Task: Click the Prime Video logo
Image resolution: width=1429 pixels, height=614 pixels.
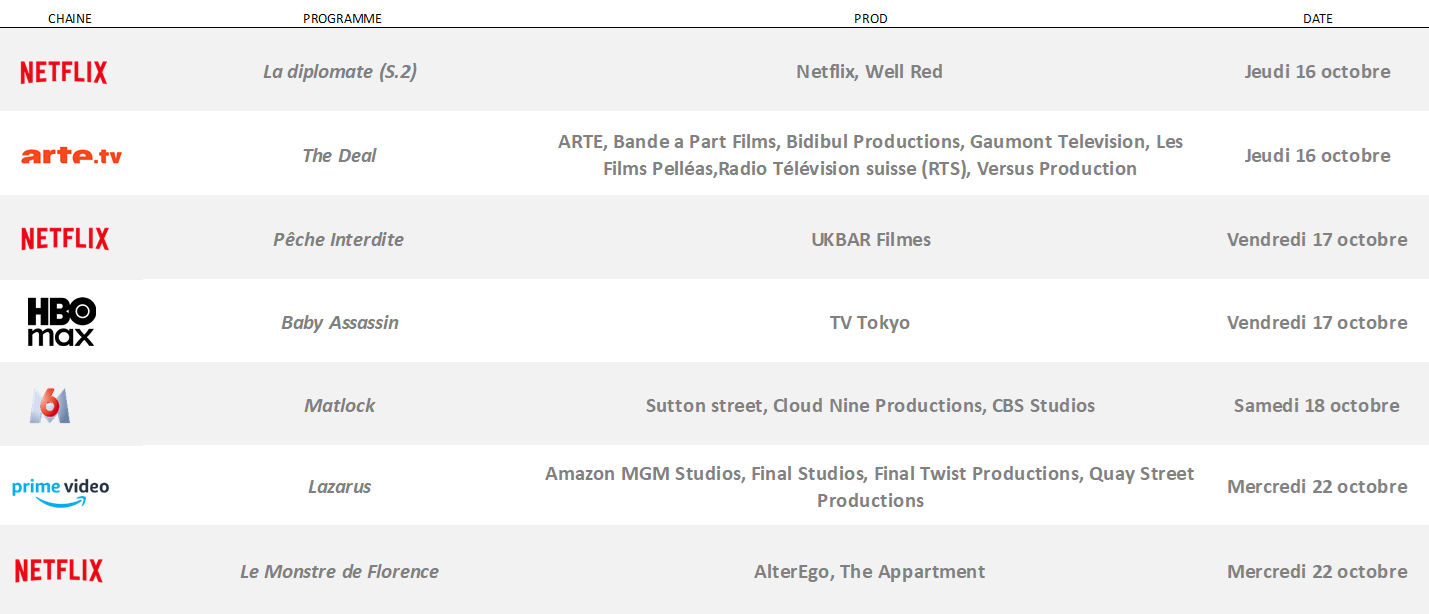Action: click(x=60, y=491)
